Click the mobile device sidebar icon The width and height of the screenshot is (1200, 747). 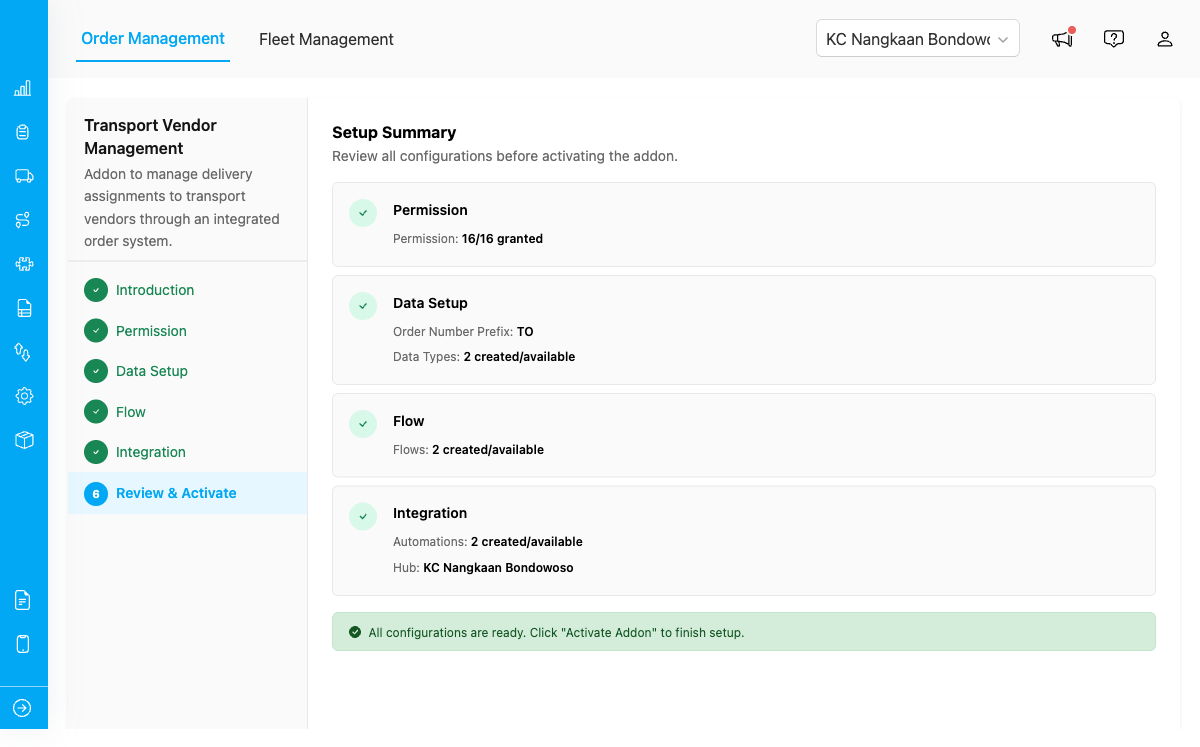[x=23, y=644]
